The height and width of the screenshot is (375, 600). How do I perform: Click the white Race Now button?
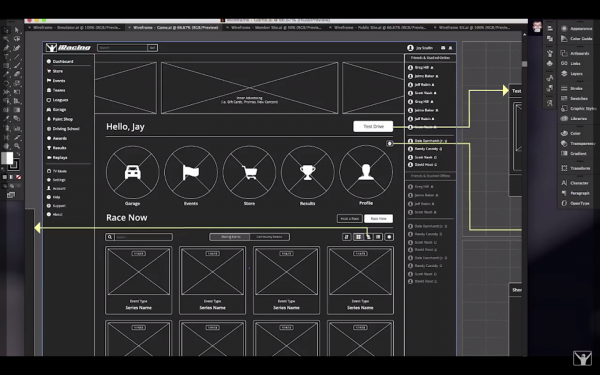point(378,218)
